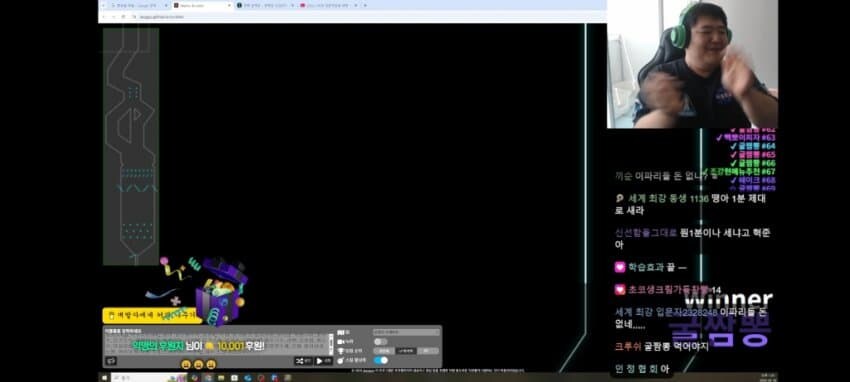The image size is (850, 382).
Task: Click the names text area scrollbar
Action: [331, 344]
